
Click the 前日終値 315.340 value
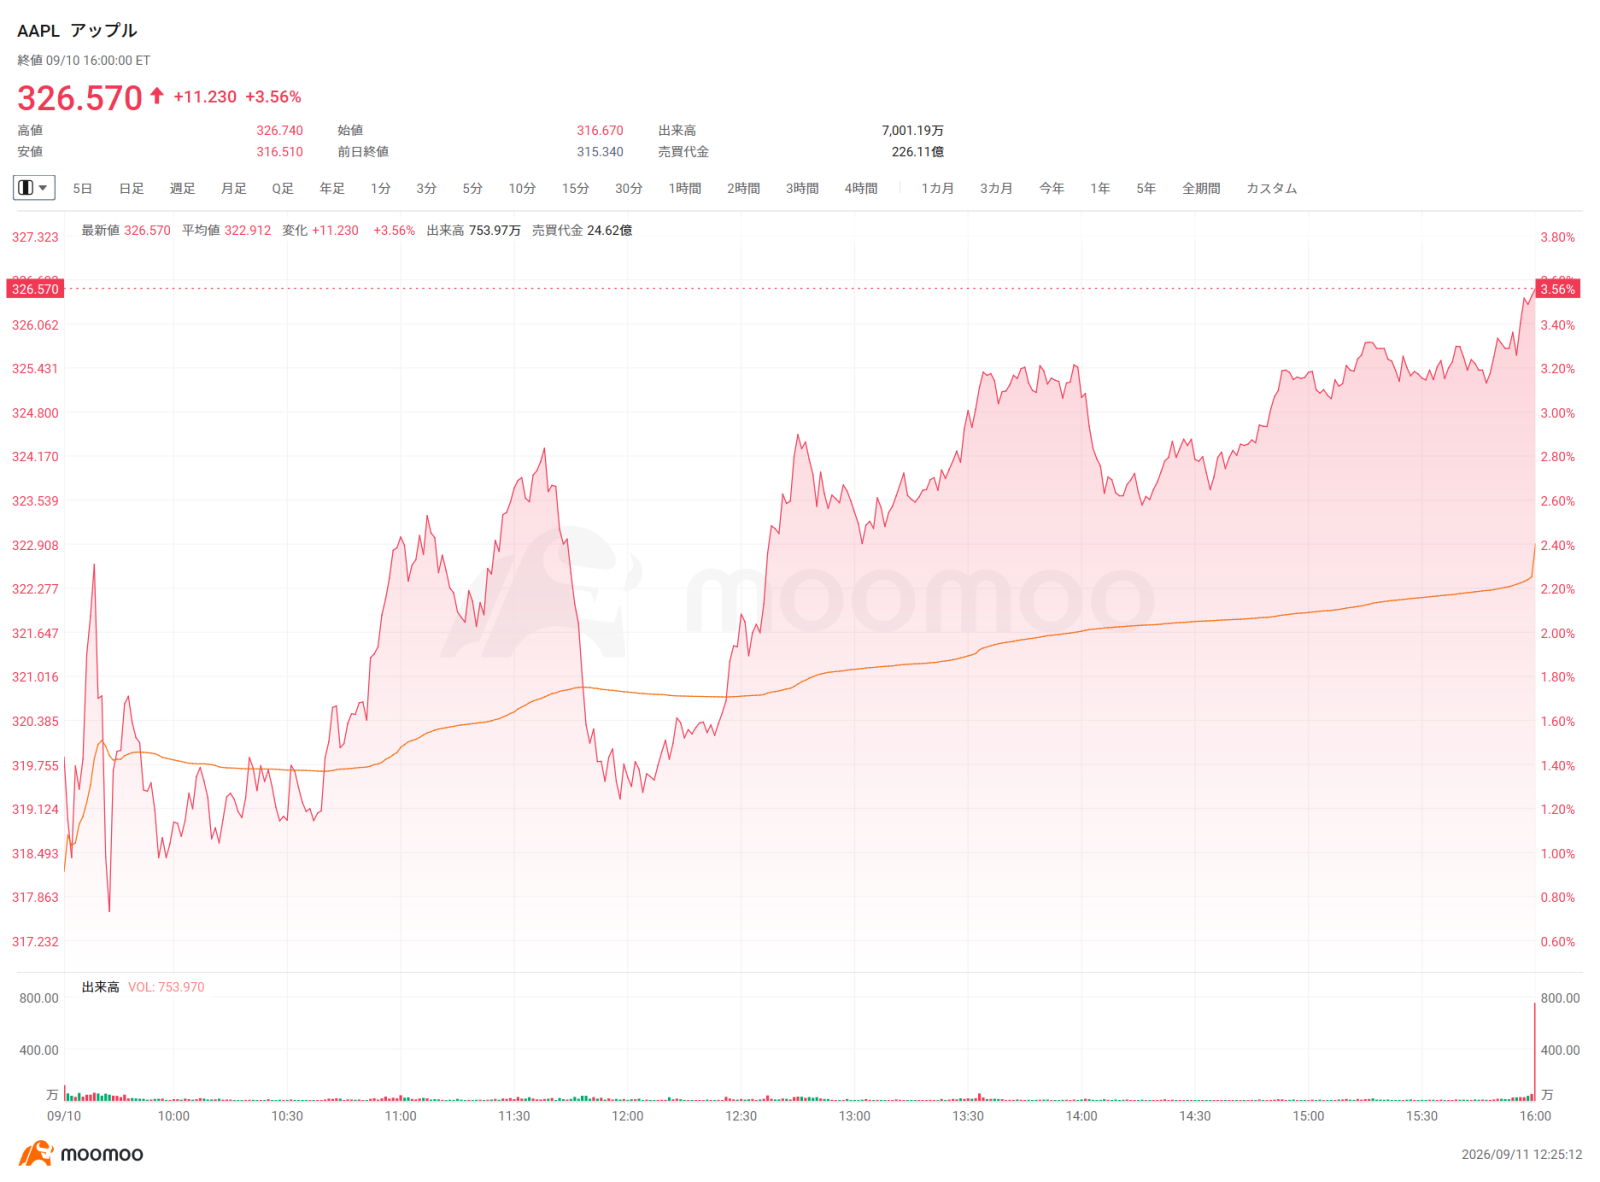click(600, 152)
